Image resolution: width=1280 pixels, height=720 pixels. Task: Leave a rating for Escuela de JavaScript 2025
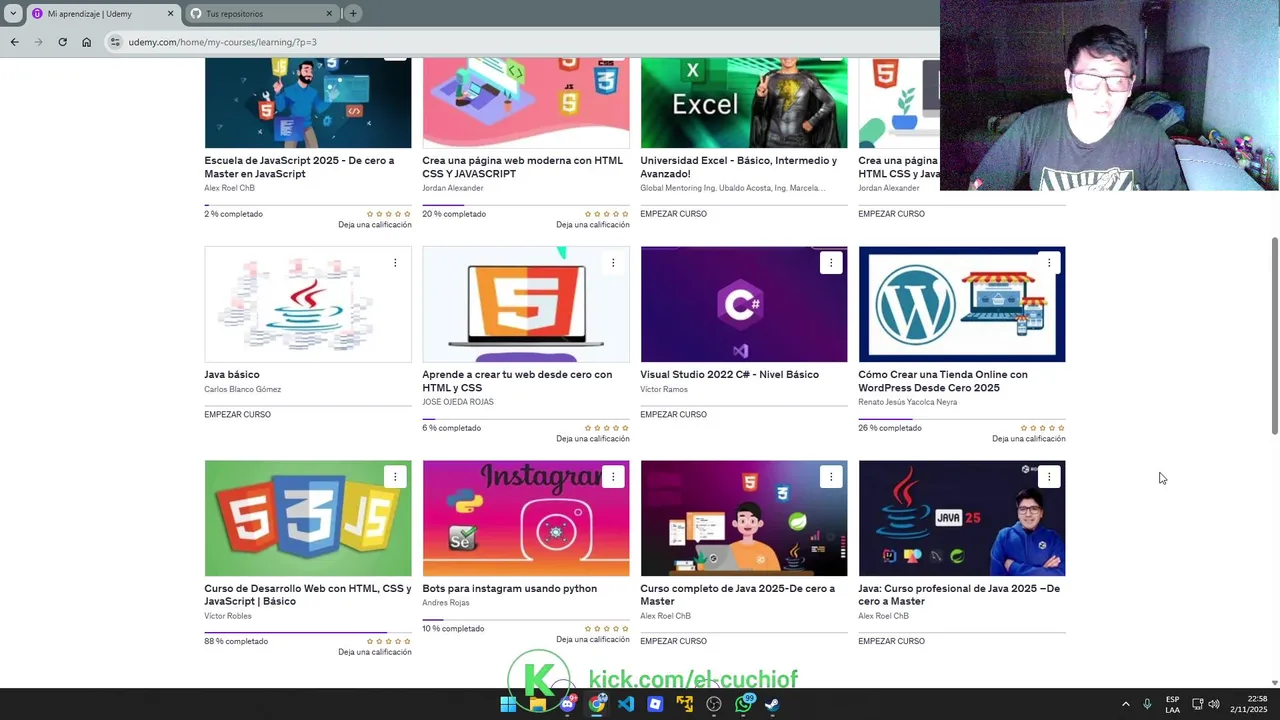coord(375,225)
